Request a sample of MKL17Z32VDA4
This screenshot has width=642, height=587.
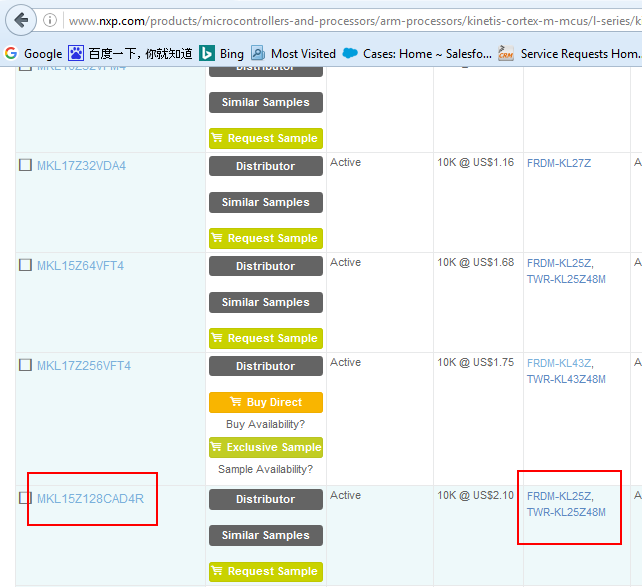(x=266, y=238)
